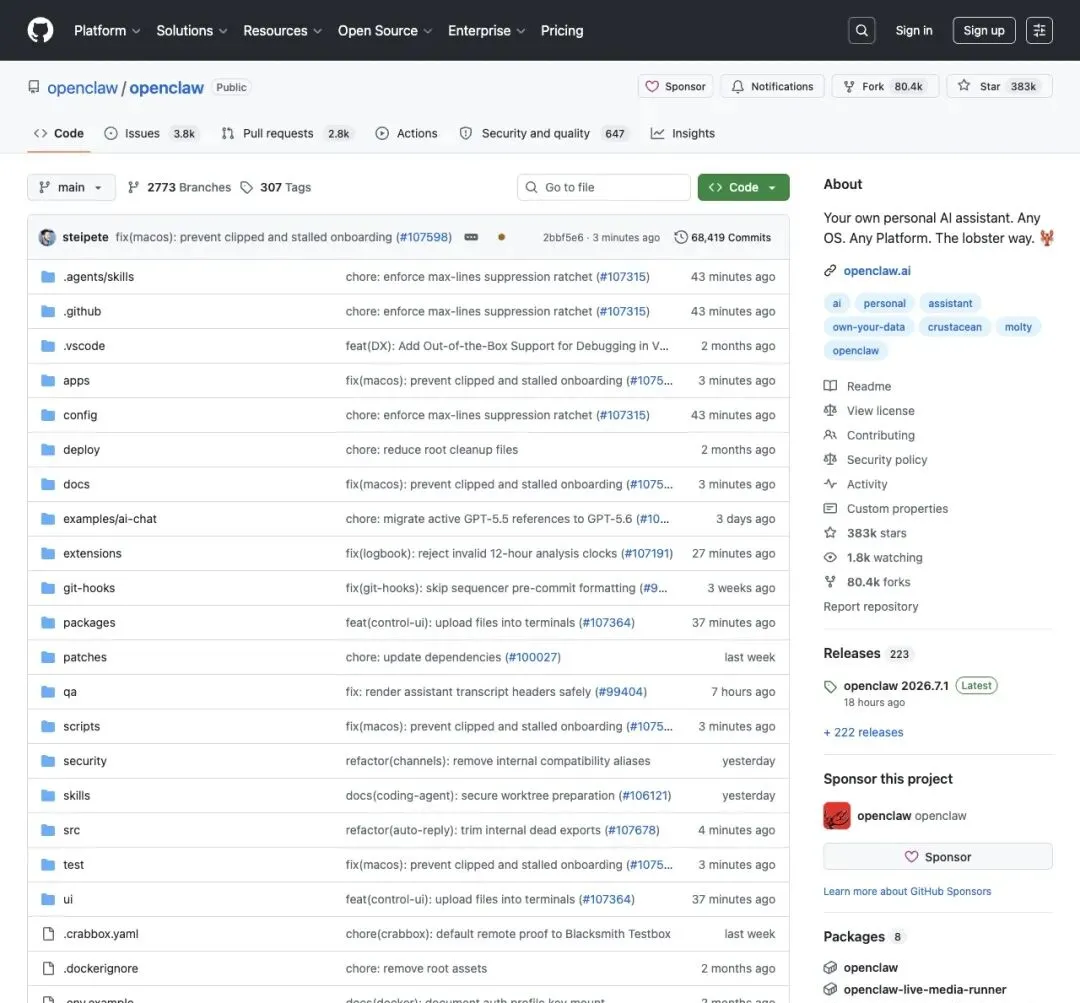Viewport: 1080px width, 1003px height.
Task: Click steipete's avatar thumbnail
Action: [x=47, y=237]
